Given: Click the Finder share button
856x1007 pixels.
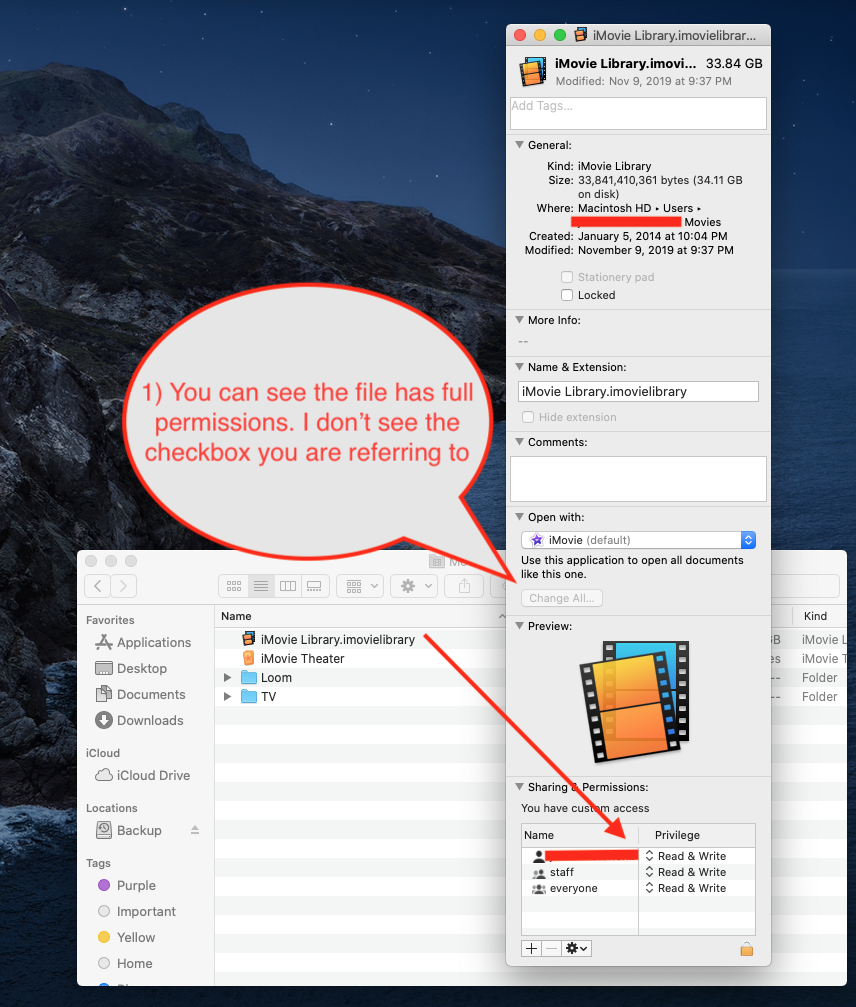Looking at the screenshot, I should click(x=464, y=586).
